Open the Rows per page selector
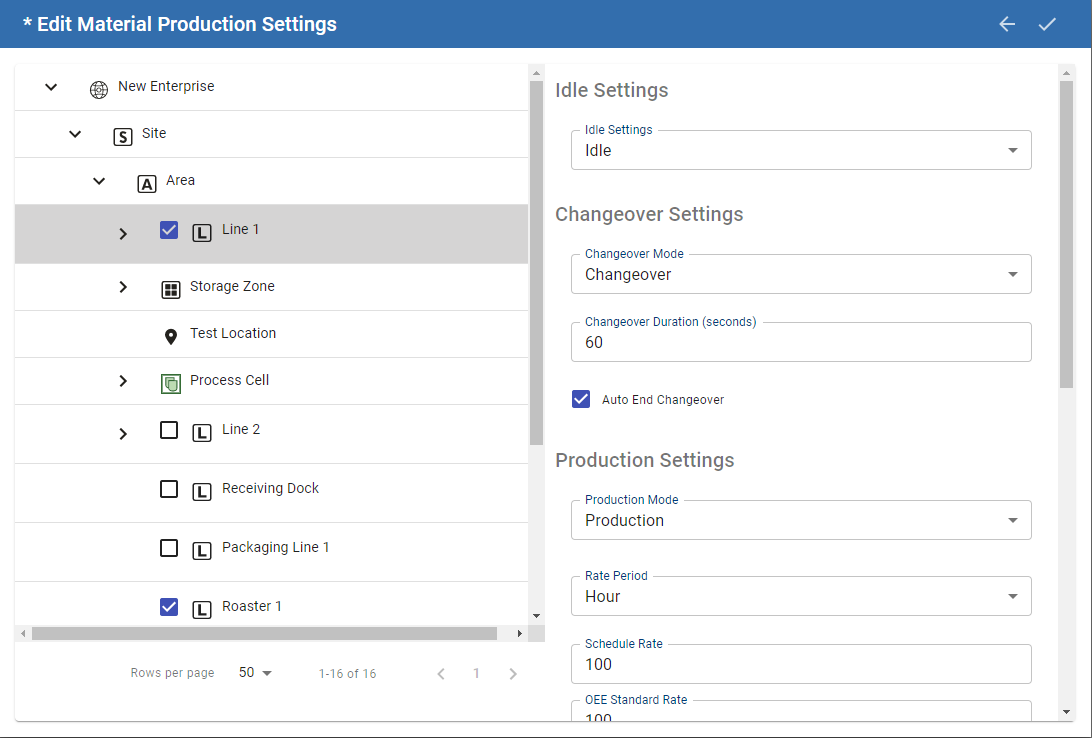This screenshot has height=738, width=1092. coord(256,673)
